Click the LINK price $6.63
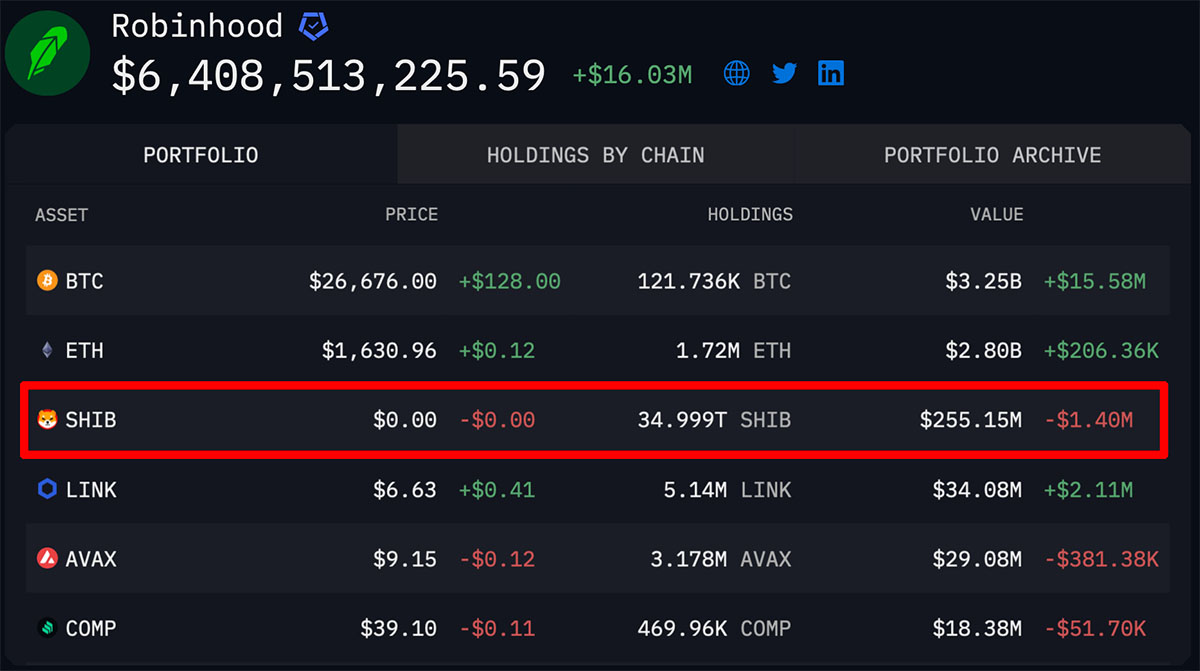 click(405, 490)
